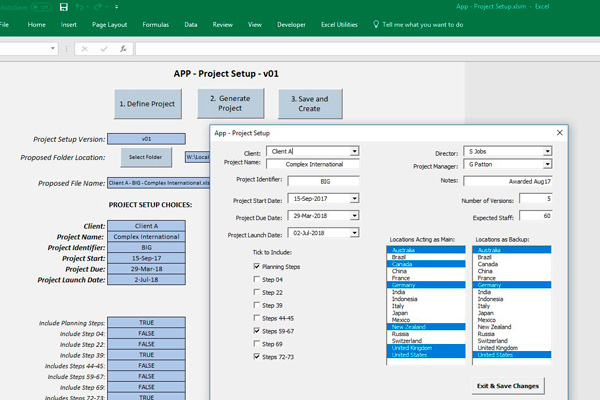Click the Project Name field in dialog
600x400 pixels.
tap(313, 164)
